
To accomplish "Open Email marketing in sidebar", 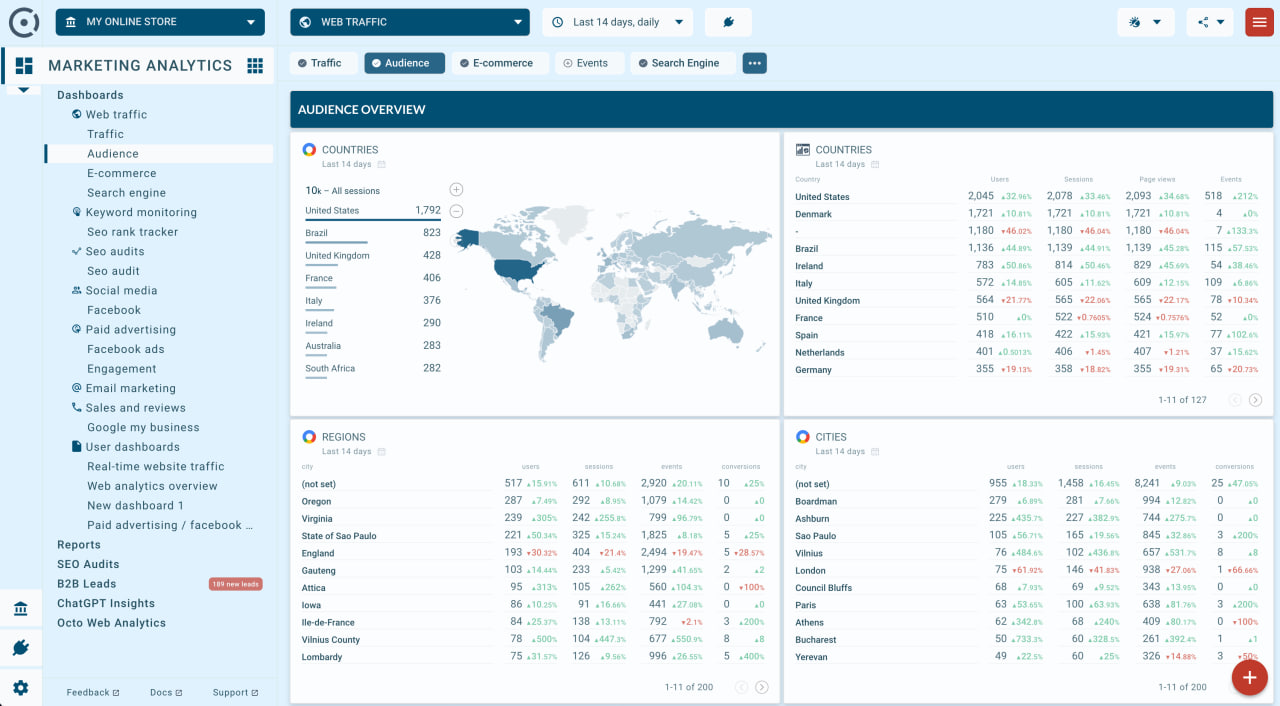I will (x=130, y=388).
